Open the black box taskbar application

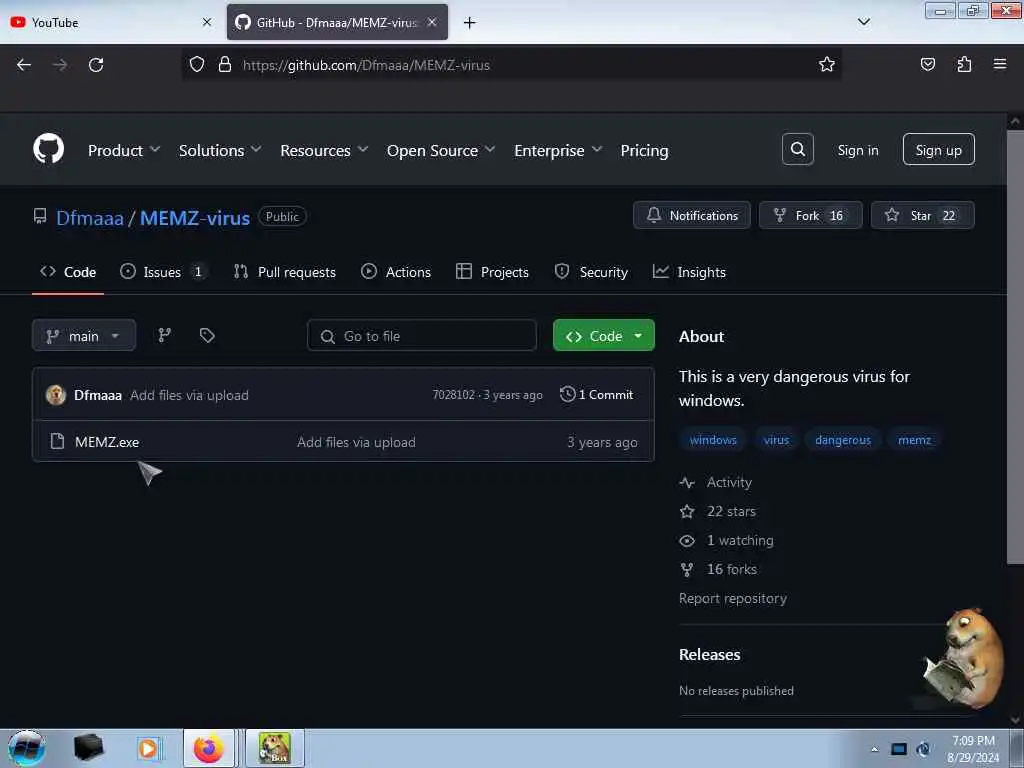coord(88,748)
